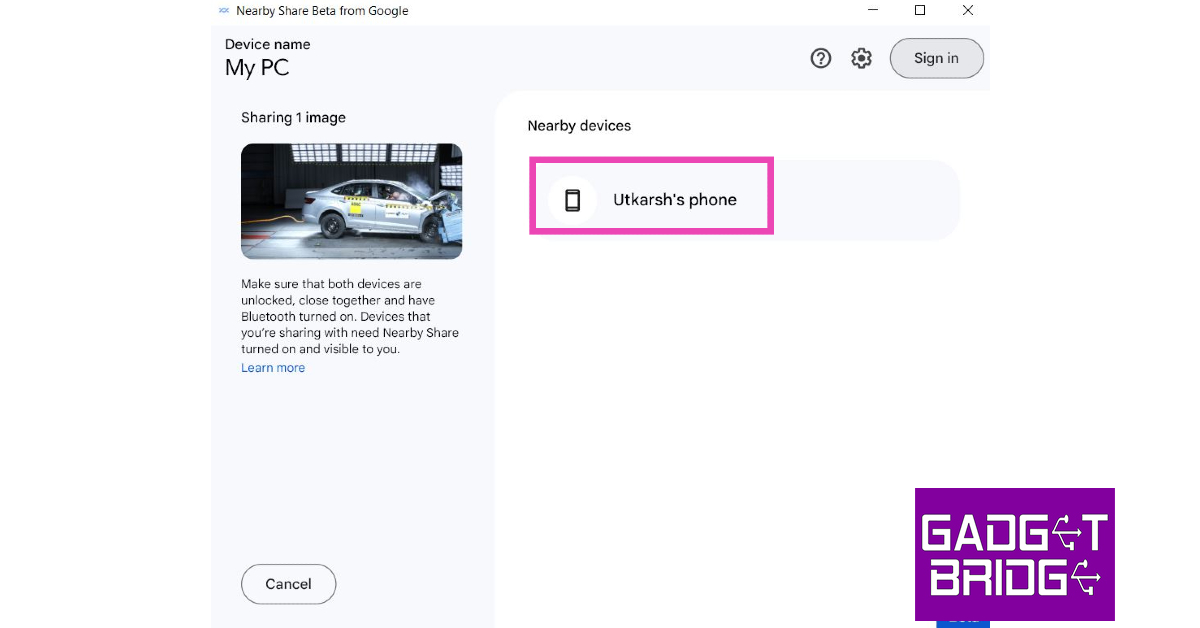
Task: Cancel the image sharing
Action: pyautogui.click(x=288, y=584)
